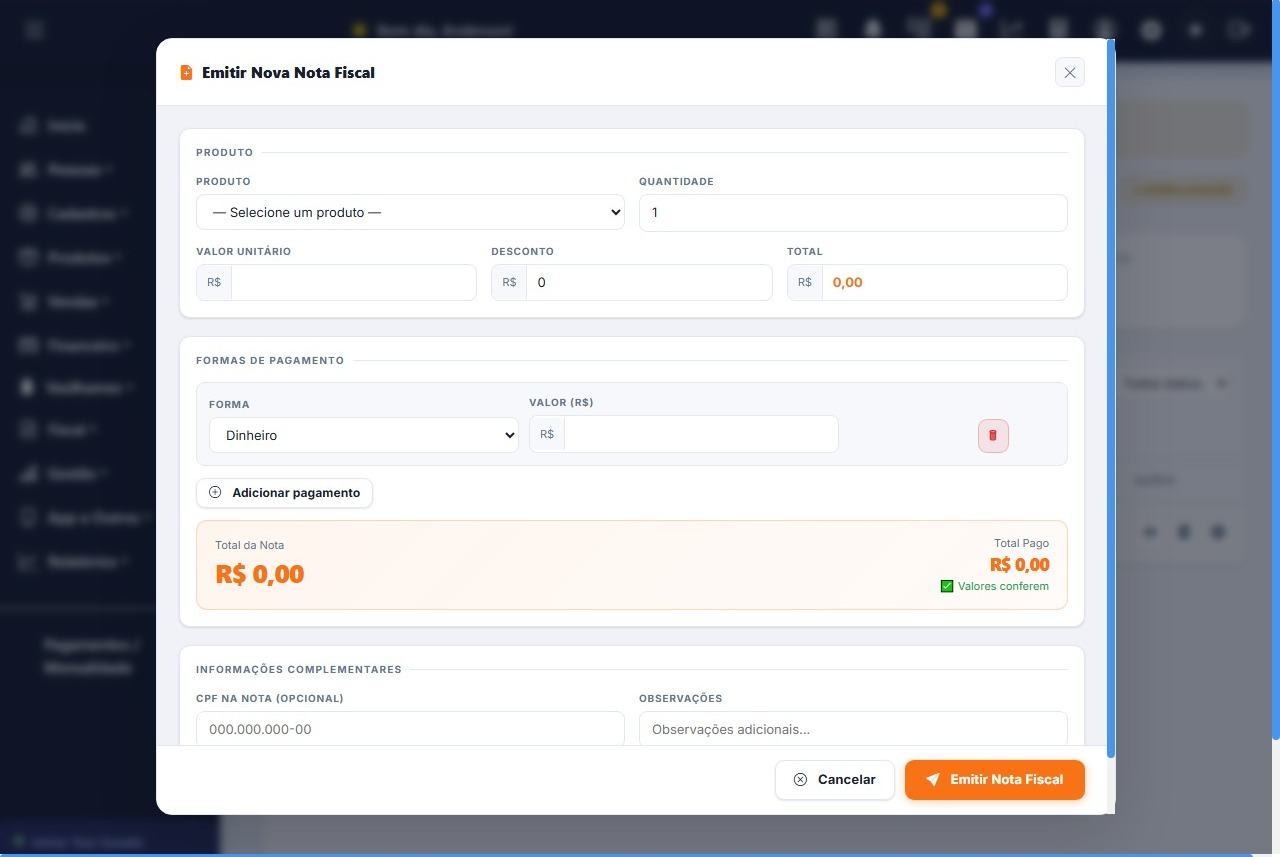Select the Desconto input field
1280x857 pixels.
(x=648, y=283)
